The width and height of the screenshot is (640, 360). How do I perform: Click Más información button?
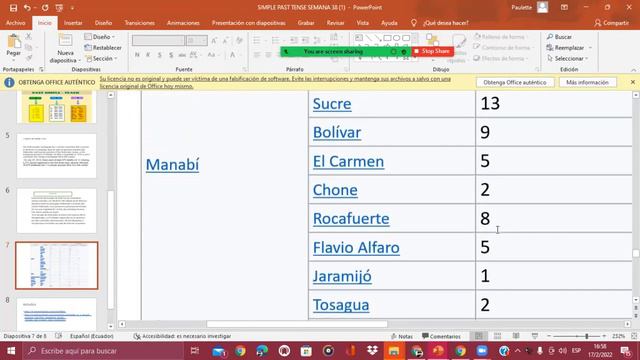pos(587,82)
